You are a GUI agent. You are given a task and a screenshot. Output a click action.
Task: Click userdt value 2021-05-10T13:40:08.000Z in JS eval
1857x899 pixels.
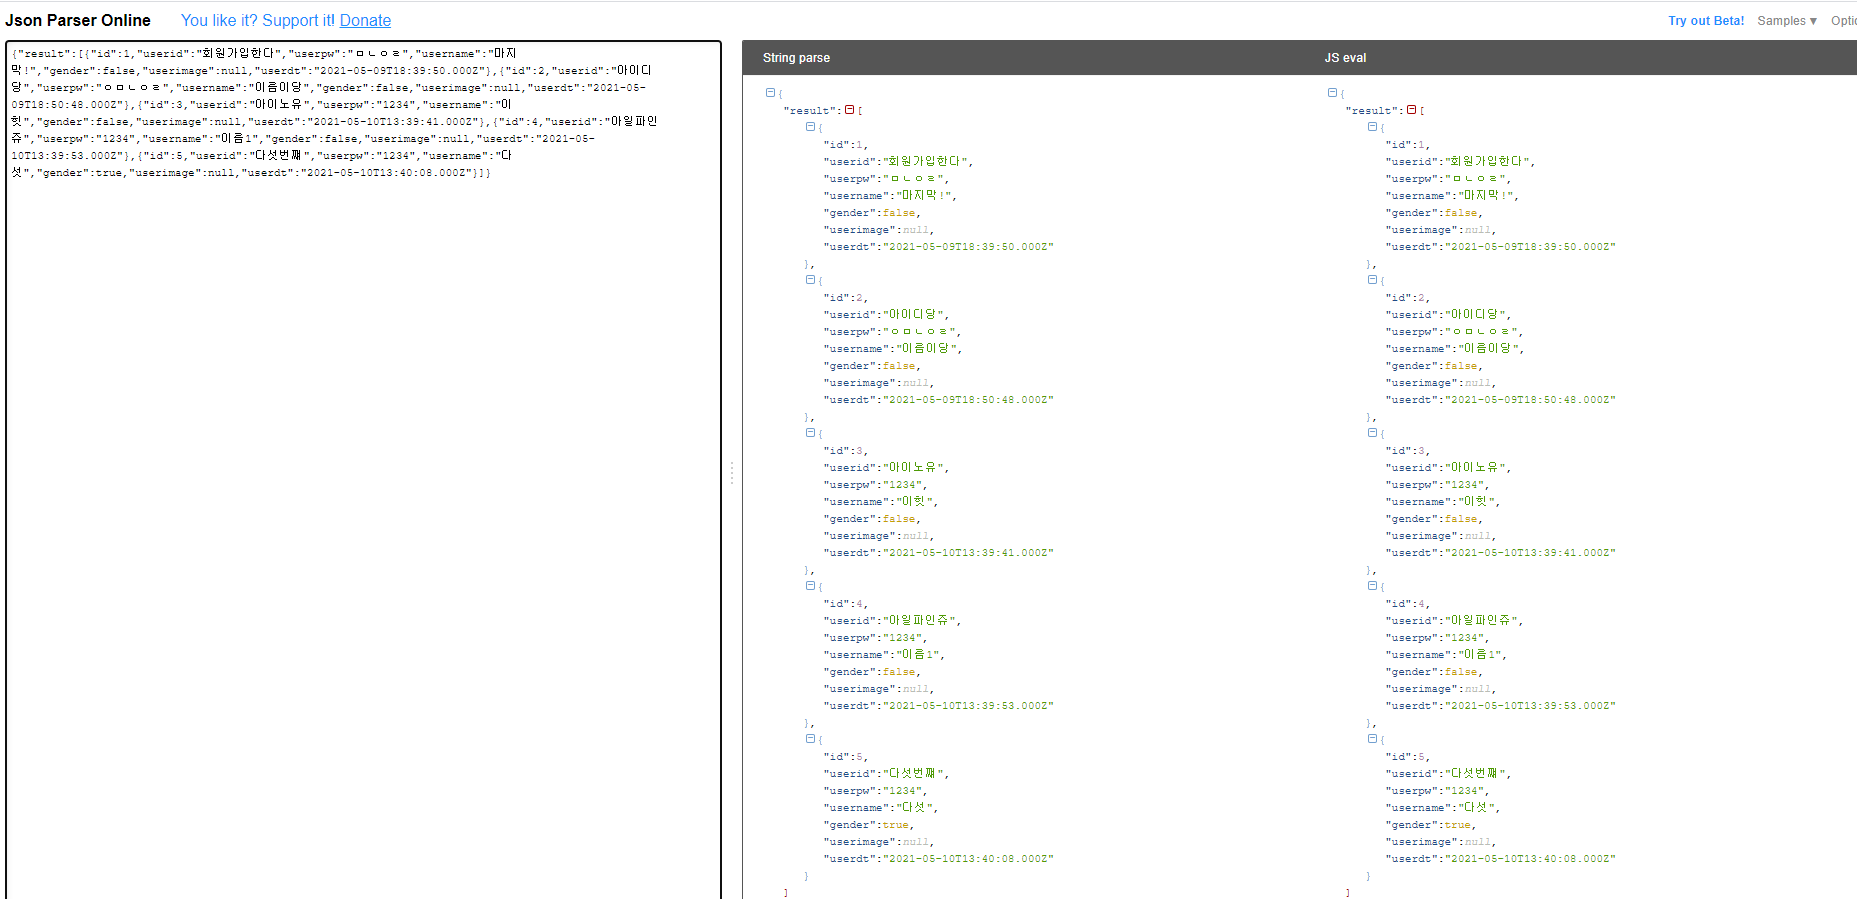coord(1530,859)
